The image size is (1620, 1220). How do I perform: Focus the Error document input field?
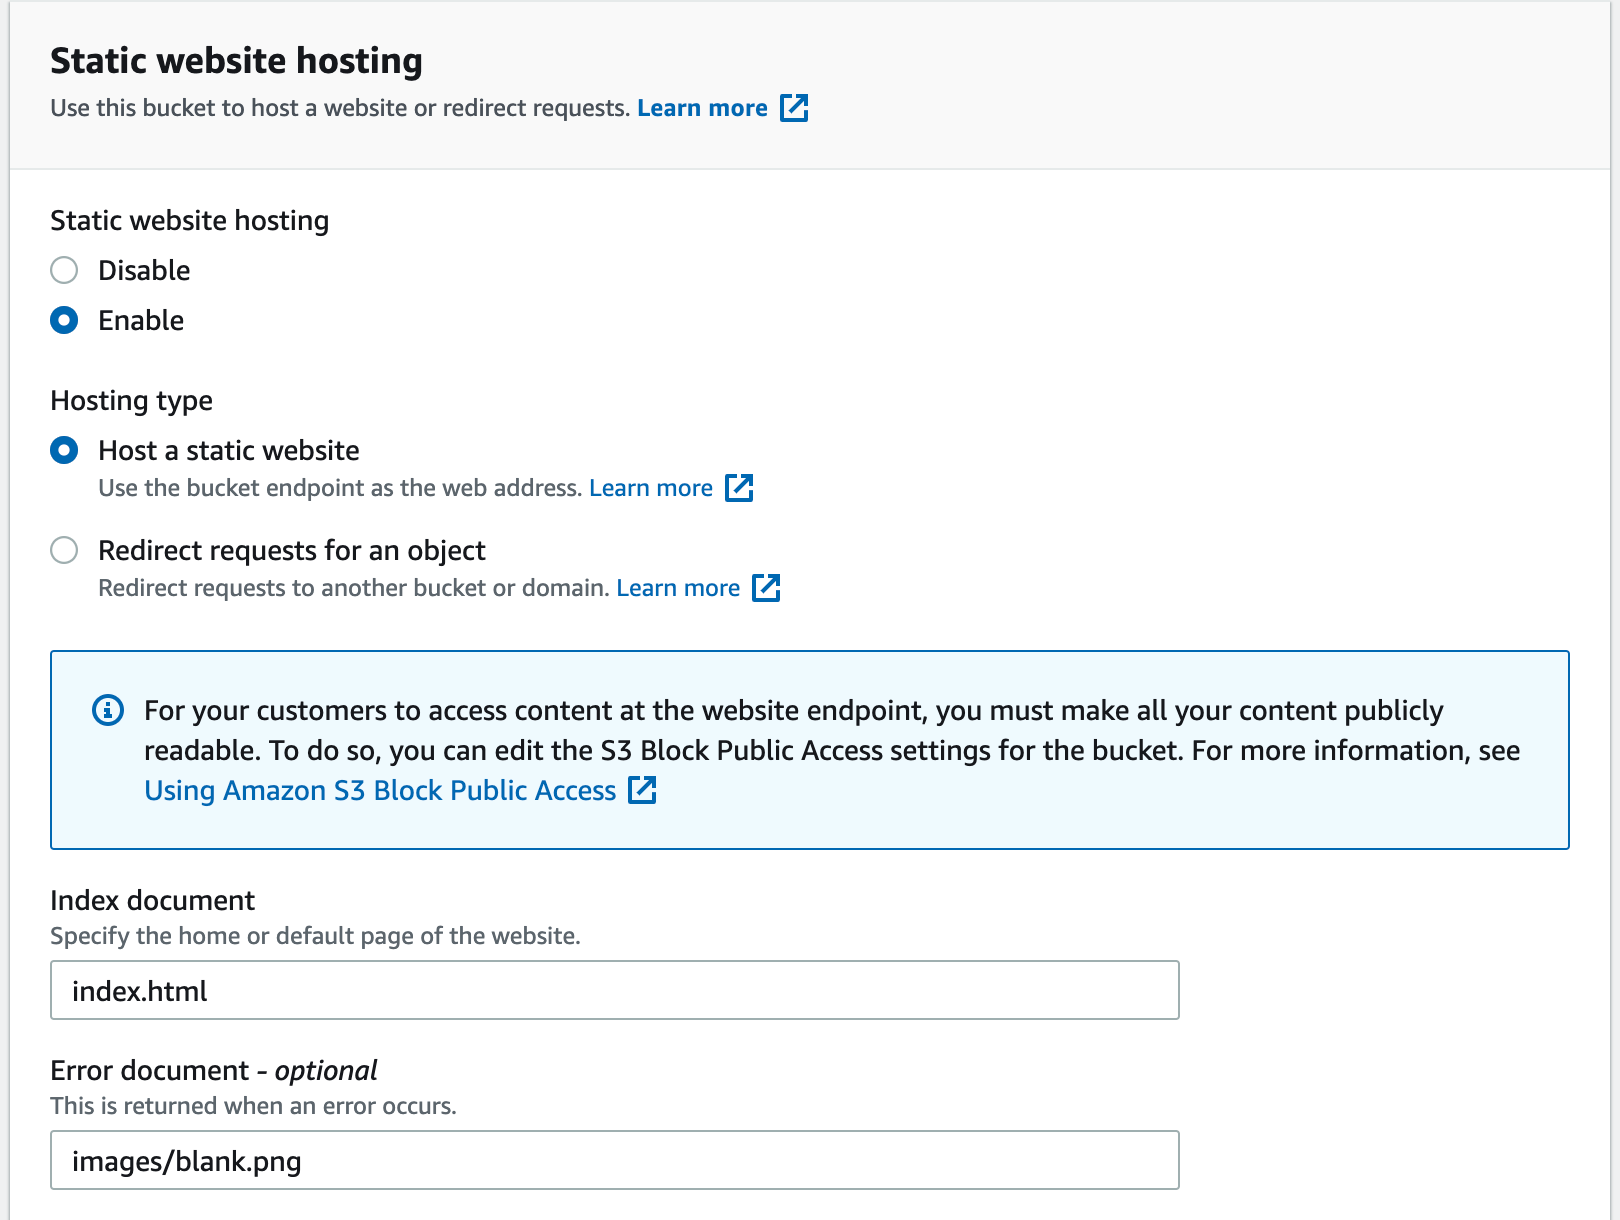pos(615,1160)
